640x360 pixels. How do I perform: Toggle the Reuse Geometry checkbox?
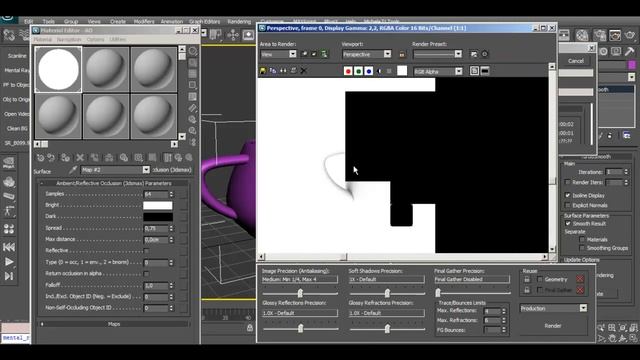click(x=540, y=279)
